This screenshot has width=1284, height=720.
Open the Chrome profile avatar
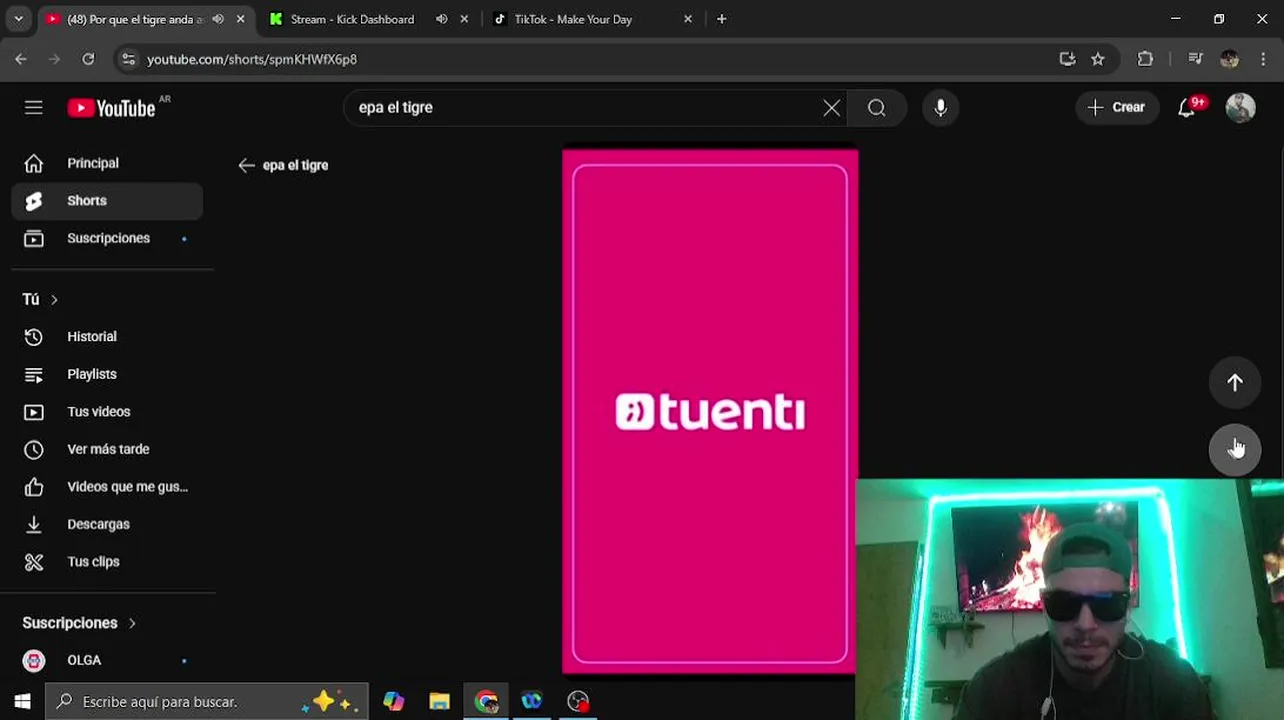1229,59
